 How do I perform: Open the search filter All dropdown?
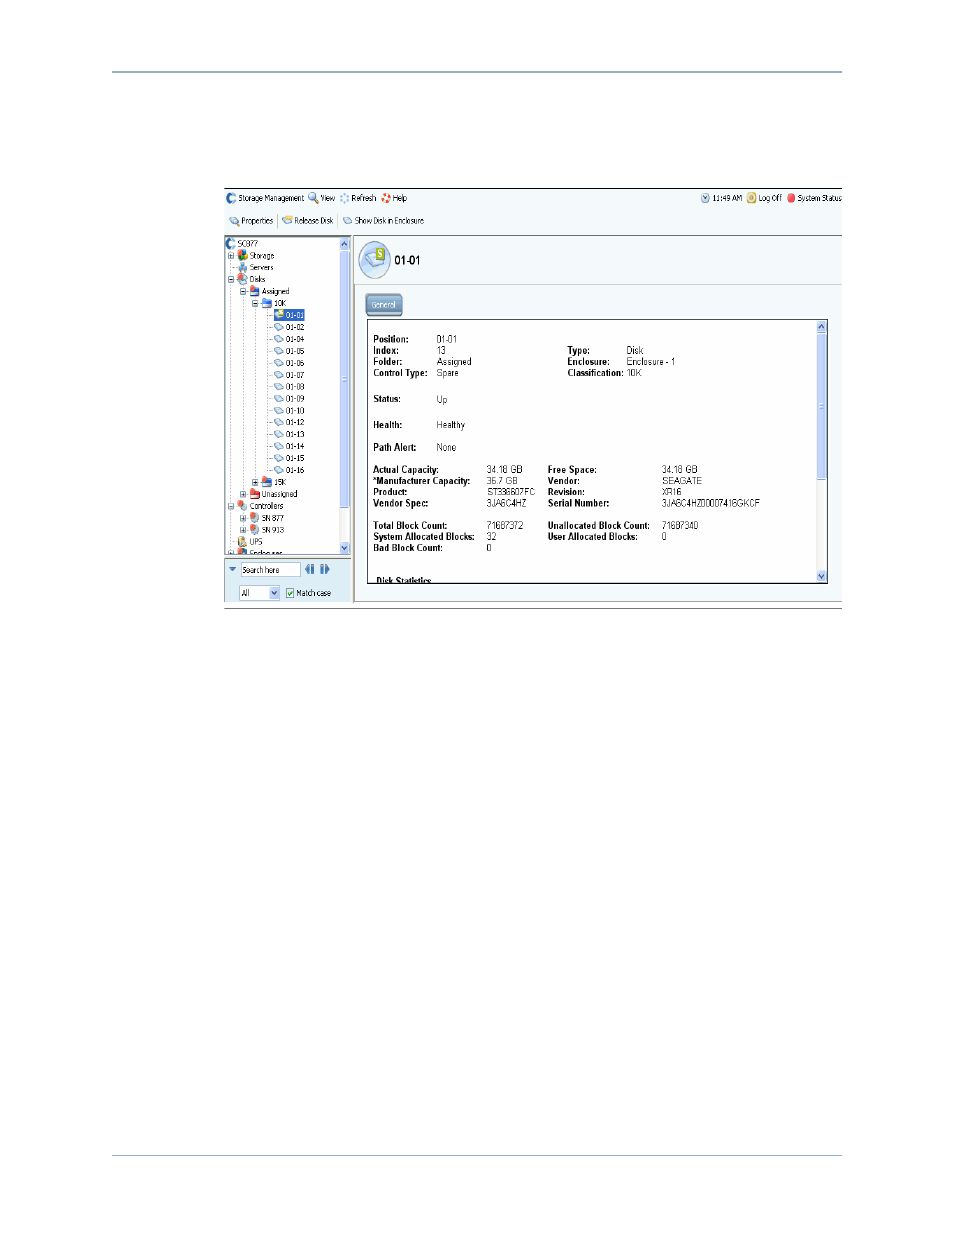click(x=274, y=593)
